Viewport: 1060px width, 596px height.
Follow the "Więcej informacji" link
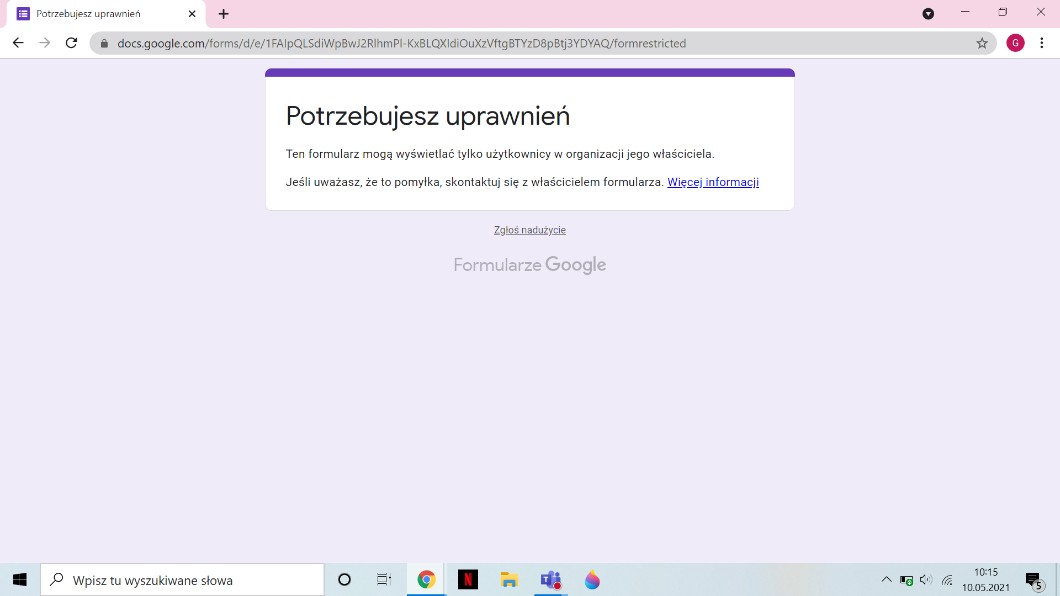pyautogui.click(x=713, y=182)
